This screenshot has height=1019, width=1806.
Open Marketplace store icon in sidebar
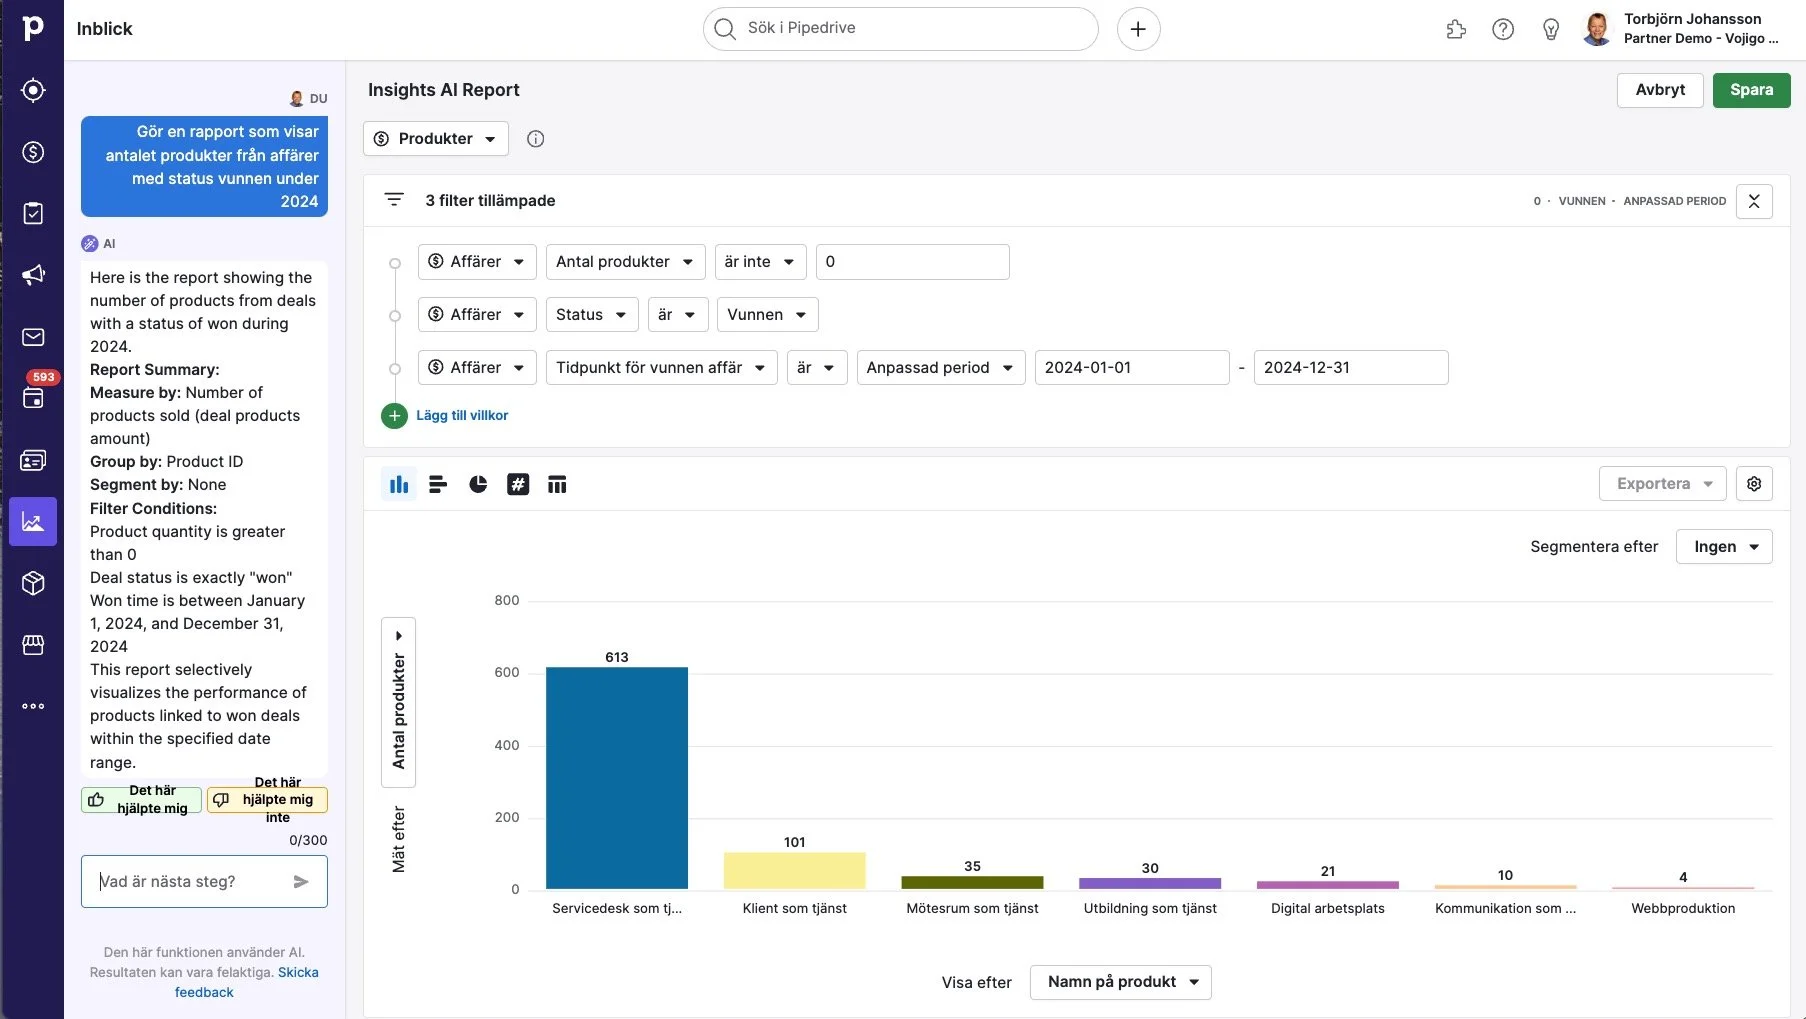[x=33, y=645]
